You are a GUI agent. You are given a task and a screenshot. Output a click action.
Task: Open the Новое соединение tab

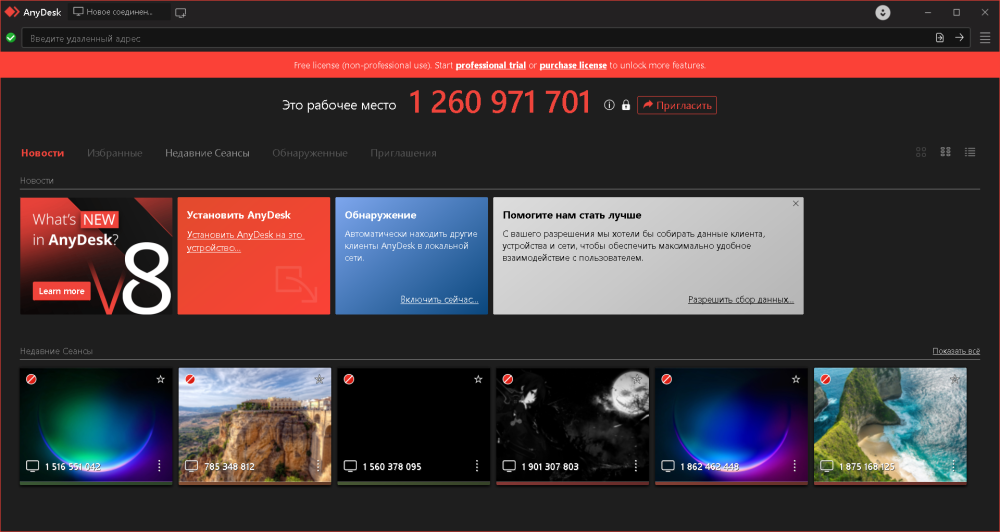[x=119, y=12]
